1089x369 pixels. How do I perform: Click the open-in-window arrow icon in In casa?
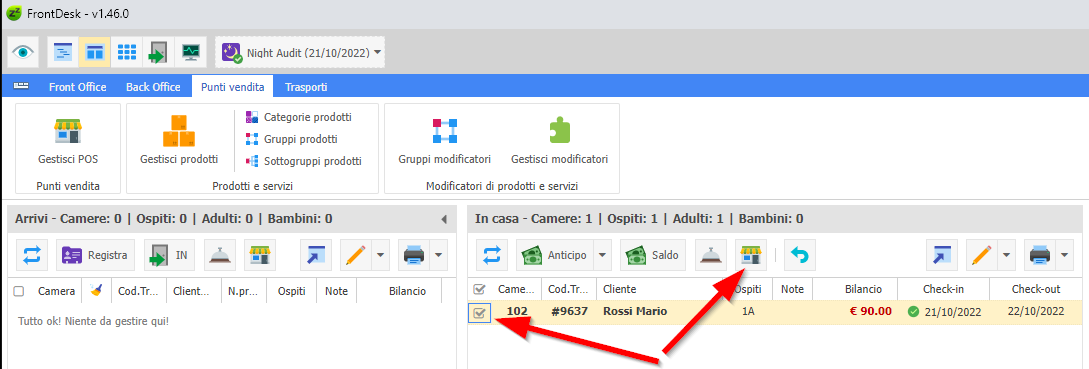point(942,255)
